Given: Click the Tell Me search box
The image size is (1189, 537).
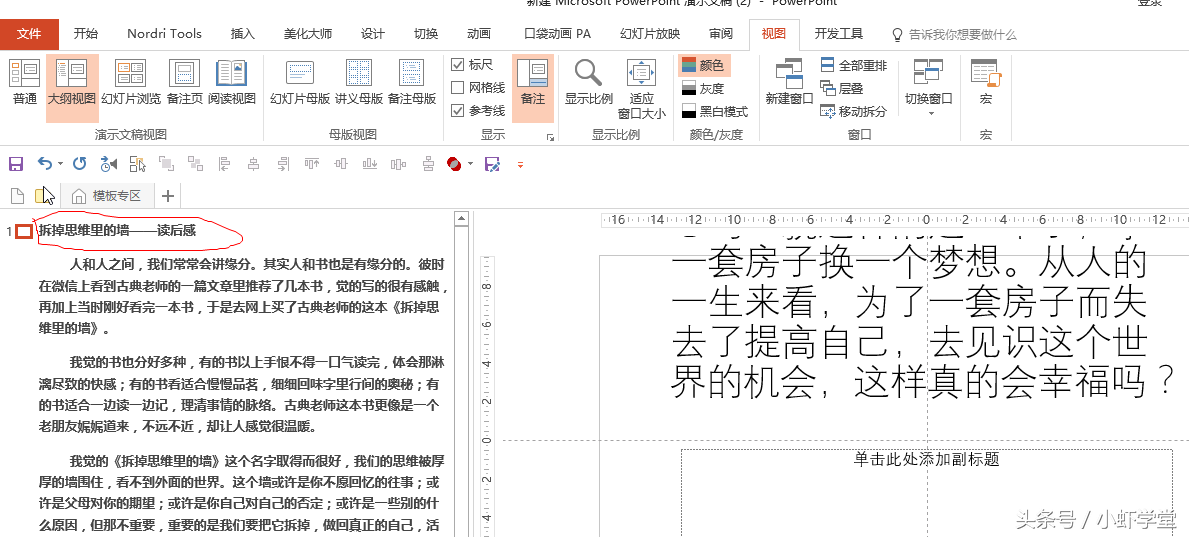Looking at the screenshot, I should point(955,34).
